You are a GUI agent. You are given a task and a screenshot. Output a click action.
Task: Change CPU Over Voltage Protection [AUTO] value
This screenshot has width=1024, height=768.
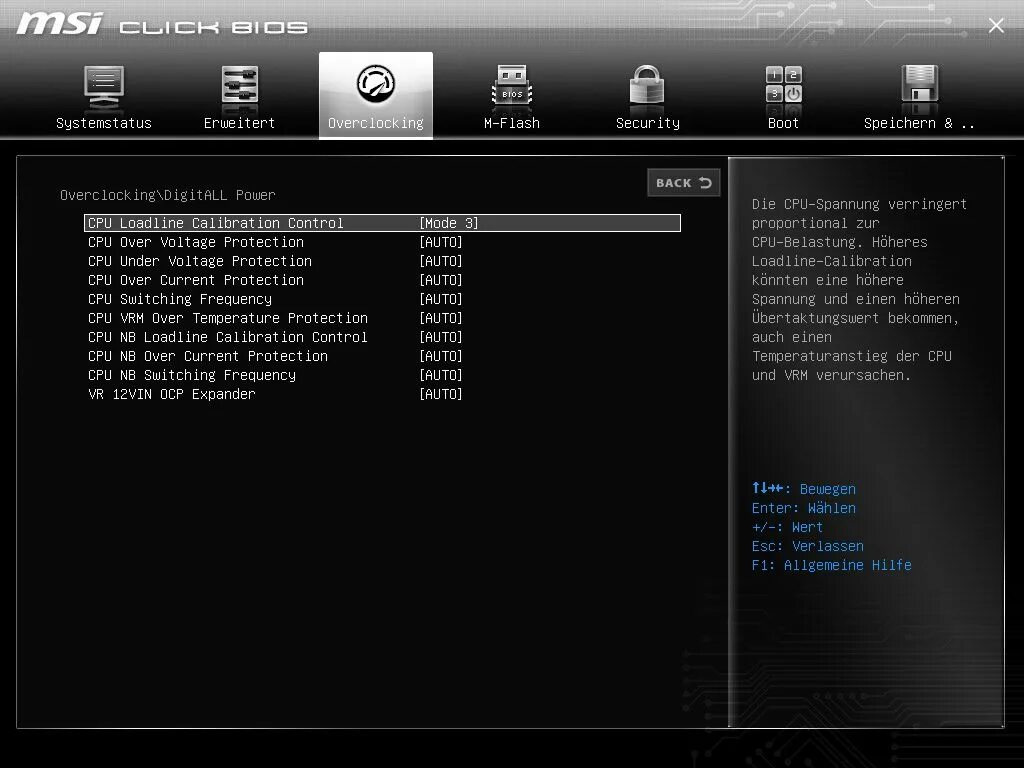coord(441,242)
